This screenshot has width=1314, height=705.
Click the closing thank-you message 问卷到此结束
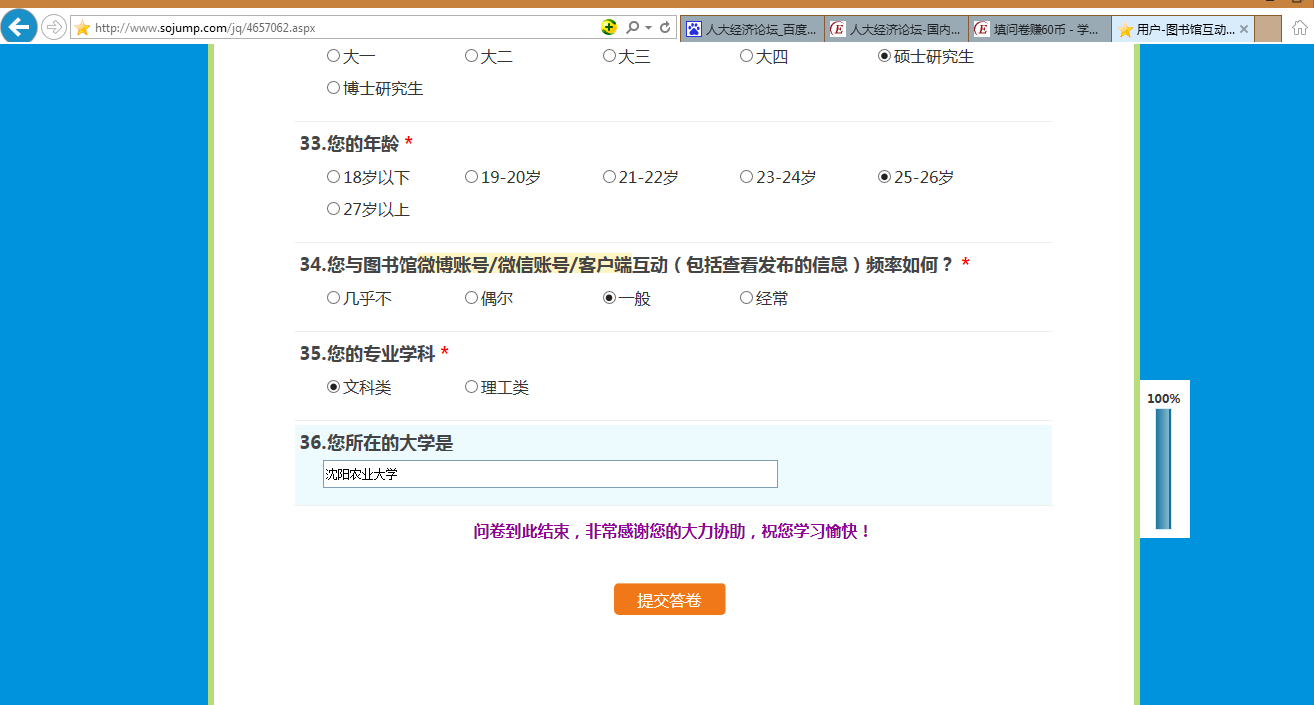tap(673, 532)
